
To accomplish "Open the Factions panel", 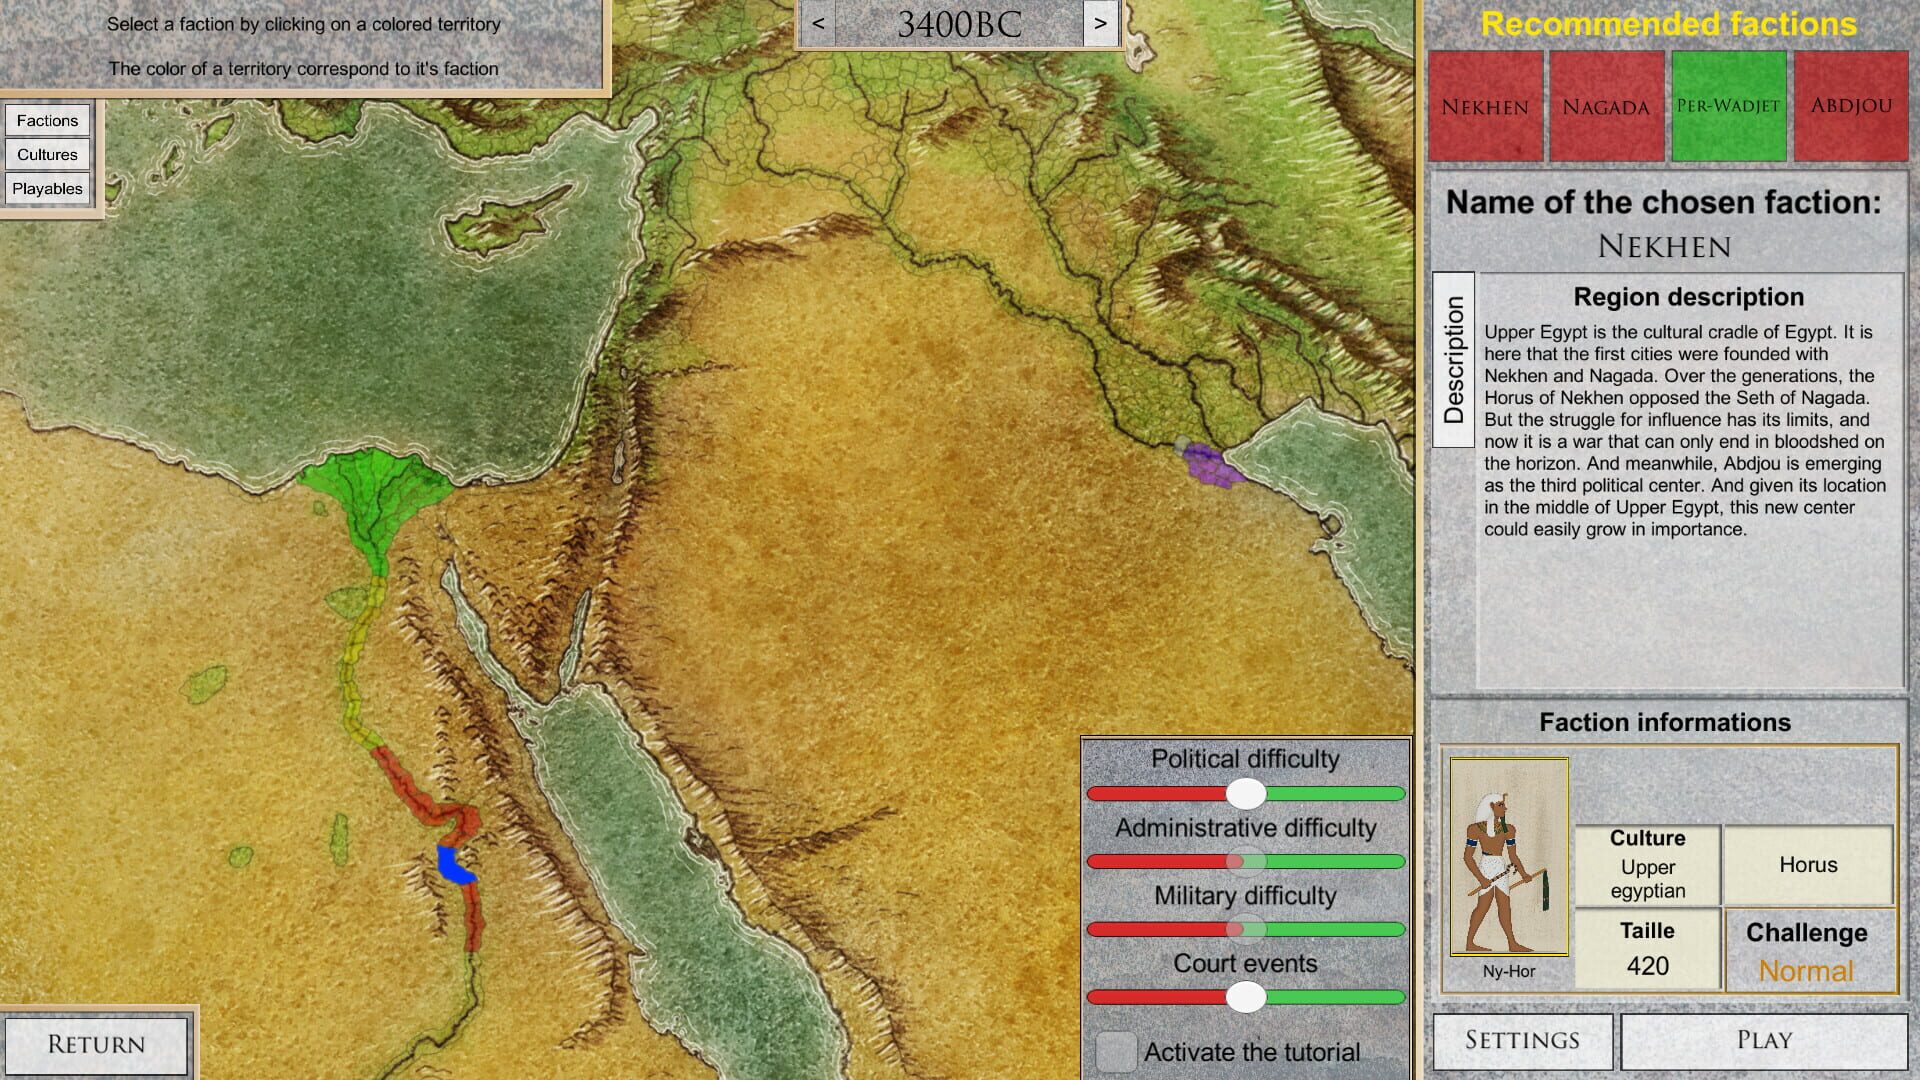I will pos(48,120).
